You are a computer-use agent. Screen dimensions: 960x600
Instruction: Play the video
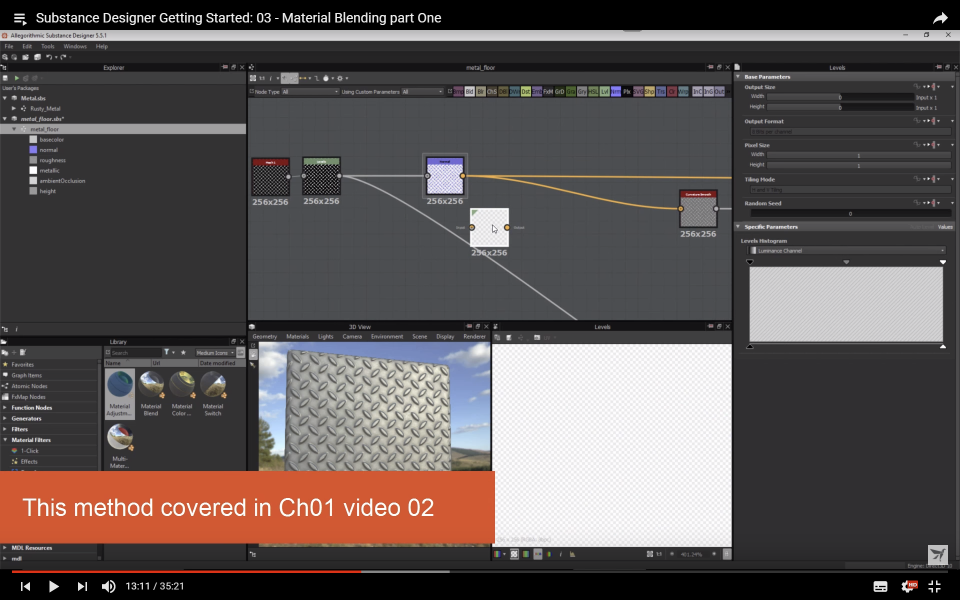pyautogui.click(x=53, y=587)
